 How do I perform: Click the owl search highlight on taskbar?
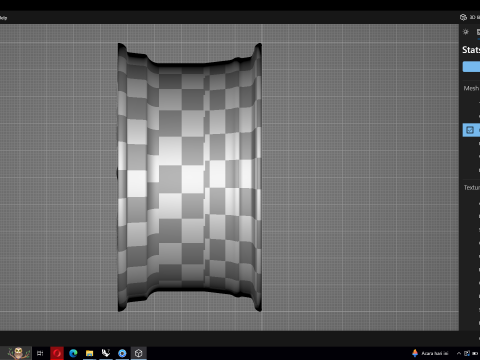pyautogui.click(x=18, y=353)
